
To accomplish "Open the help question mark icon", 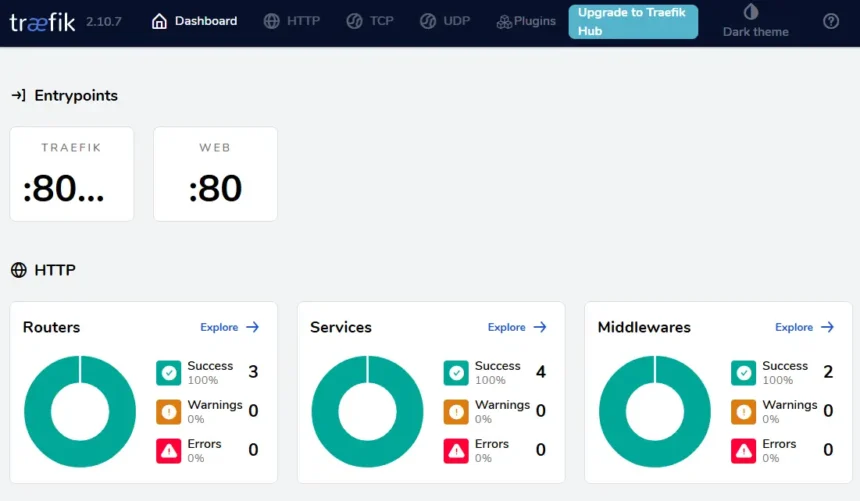I will (830, 21).
